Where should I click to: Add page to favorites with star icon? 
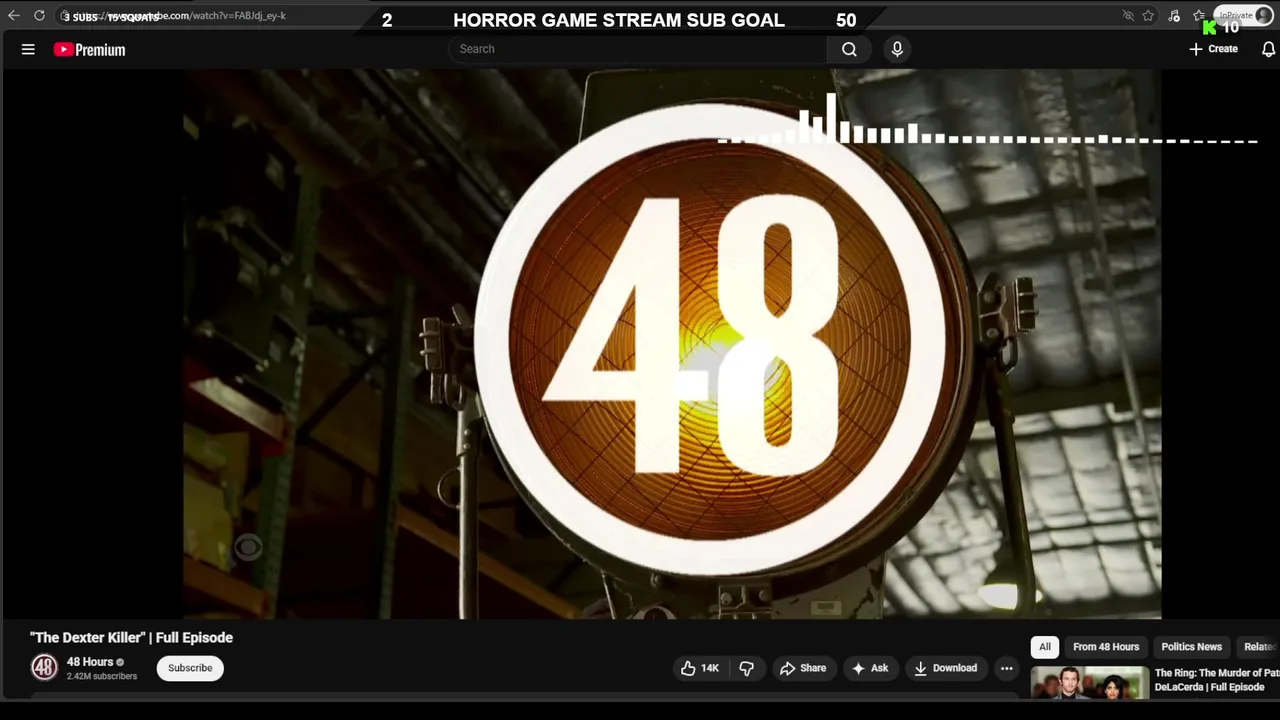click(x=1148, y=16)
